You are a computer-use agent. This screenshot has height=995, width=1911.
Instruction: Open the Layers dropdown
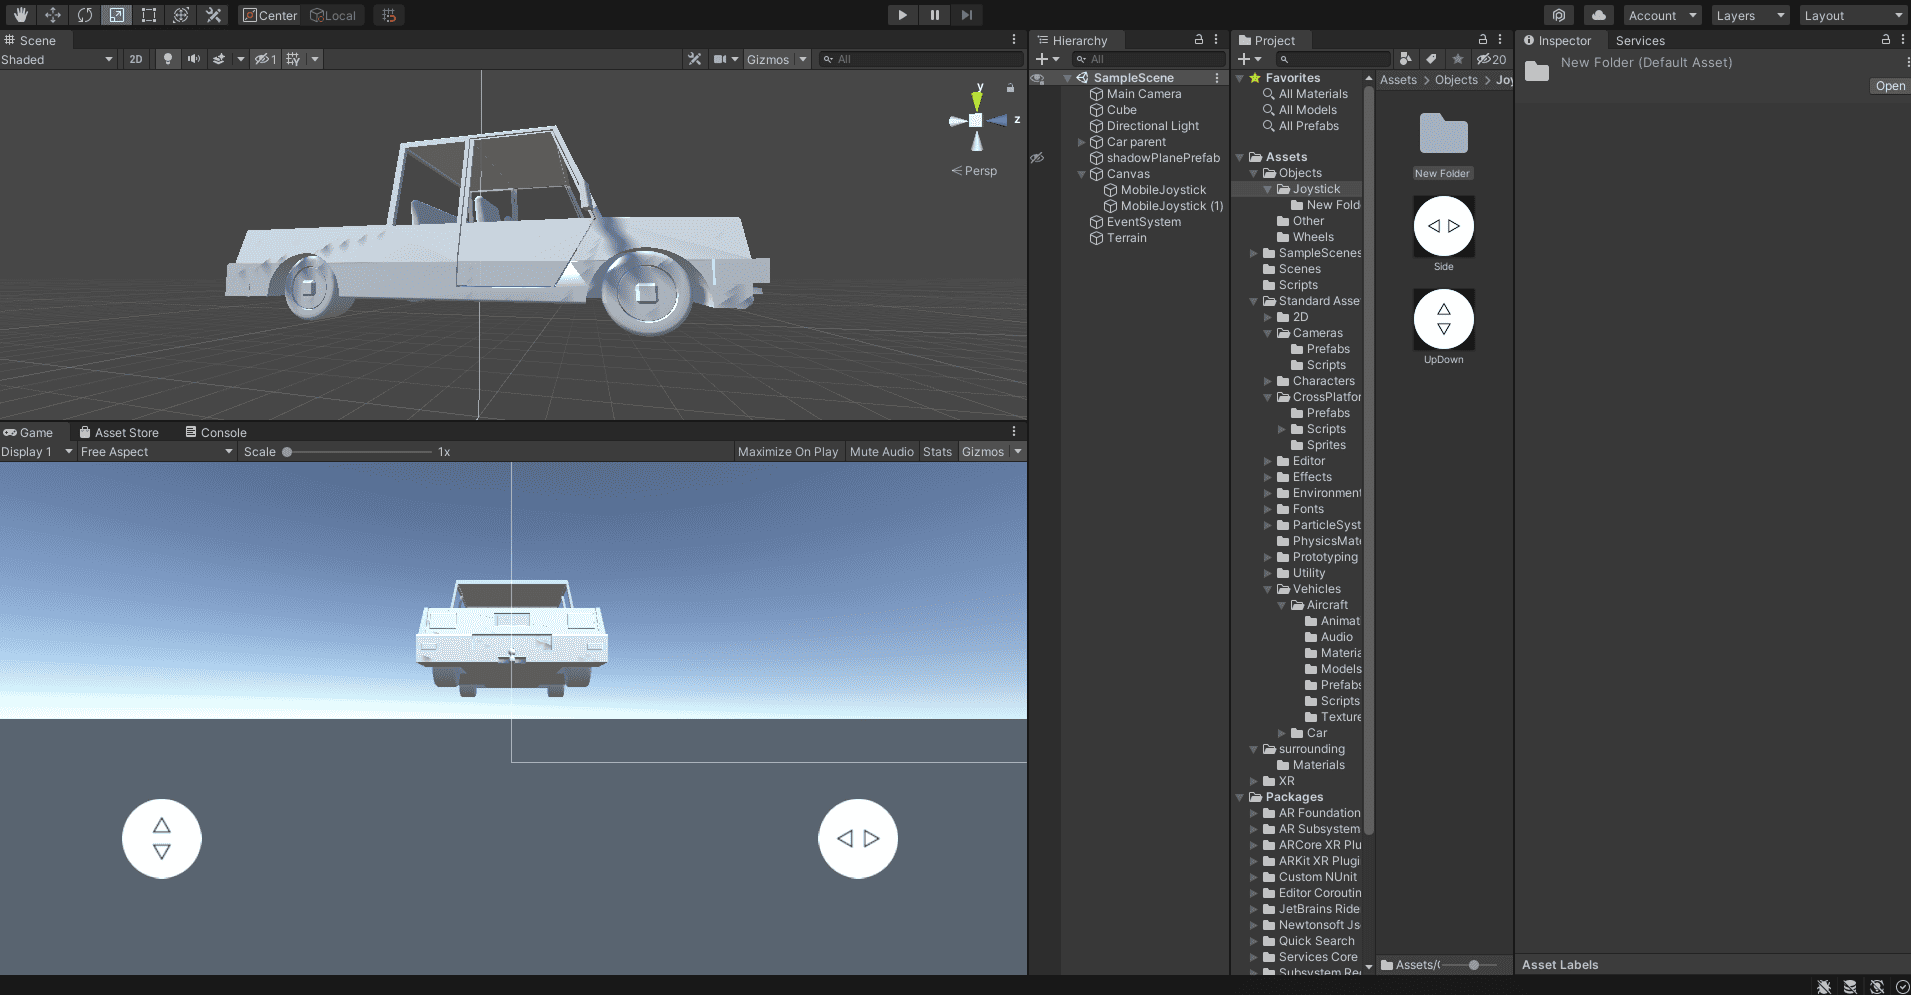click(x=1749, y=16)
